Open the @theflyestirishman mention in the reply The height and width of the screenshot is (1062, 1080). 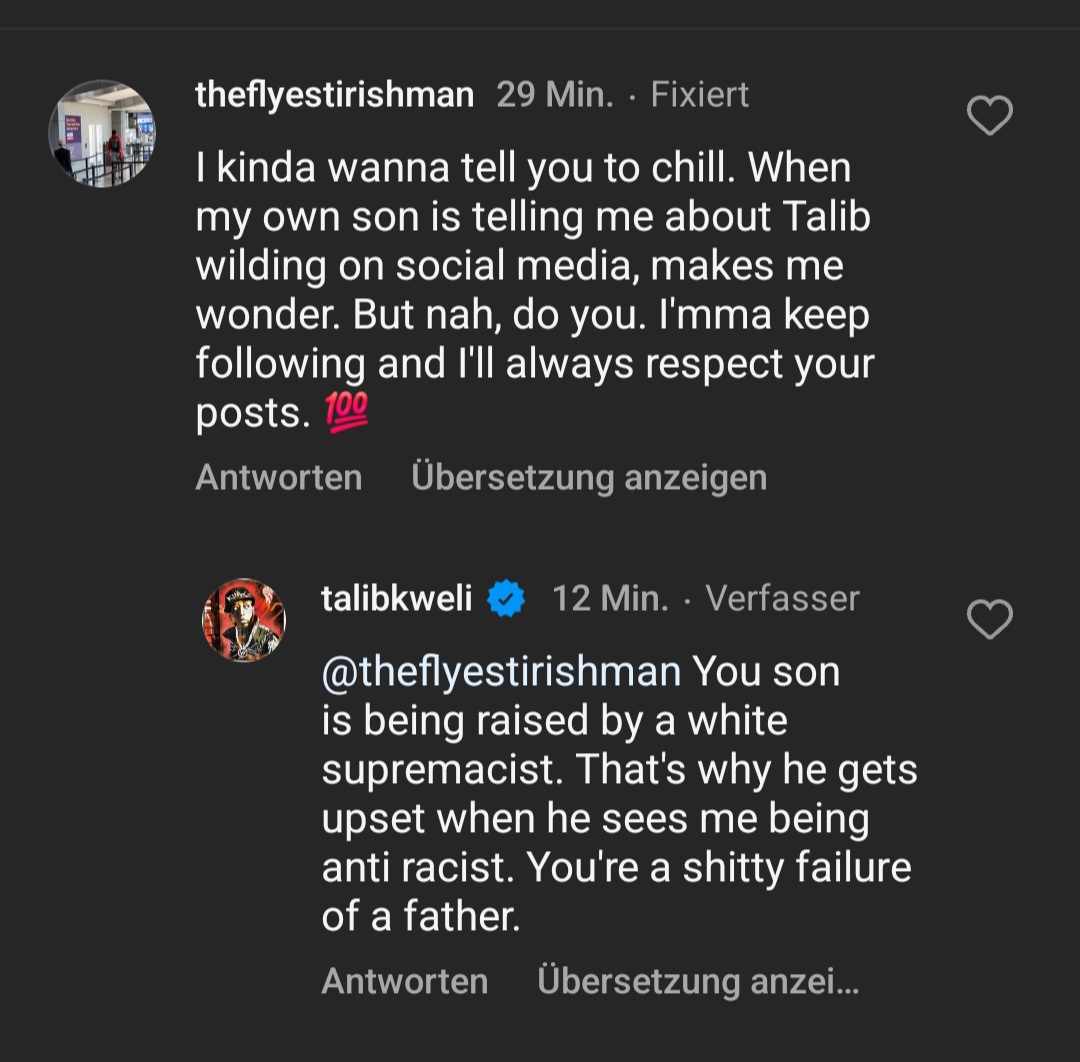point(501,671)
